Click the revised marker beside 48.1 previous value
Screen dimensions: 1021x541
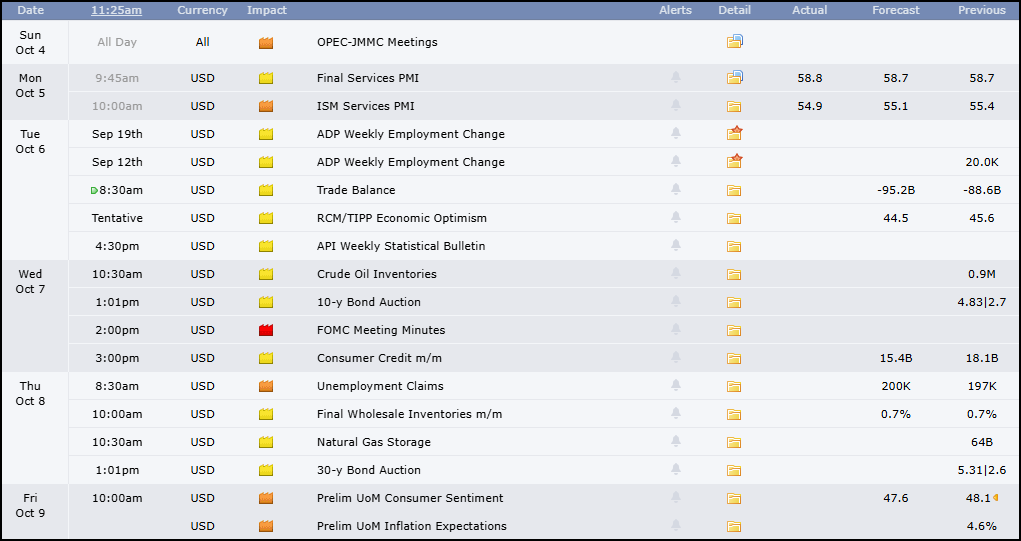pos(996,498)
